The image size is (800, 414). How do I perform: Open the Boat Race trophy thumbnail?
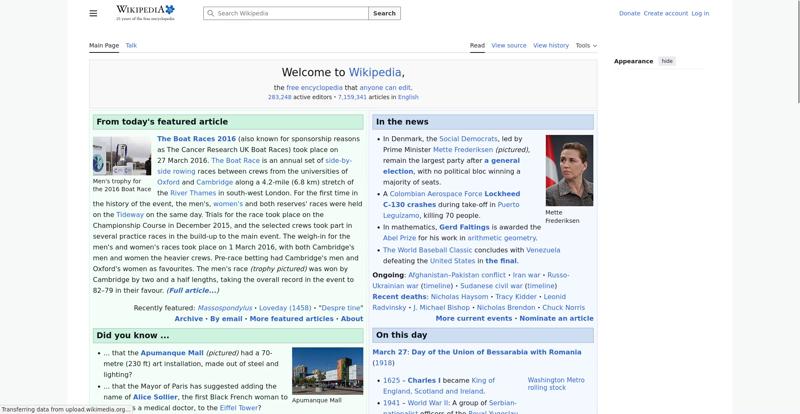pos(122,156)
